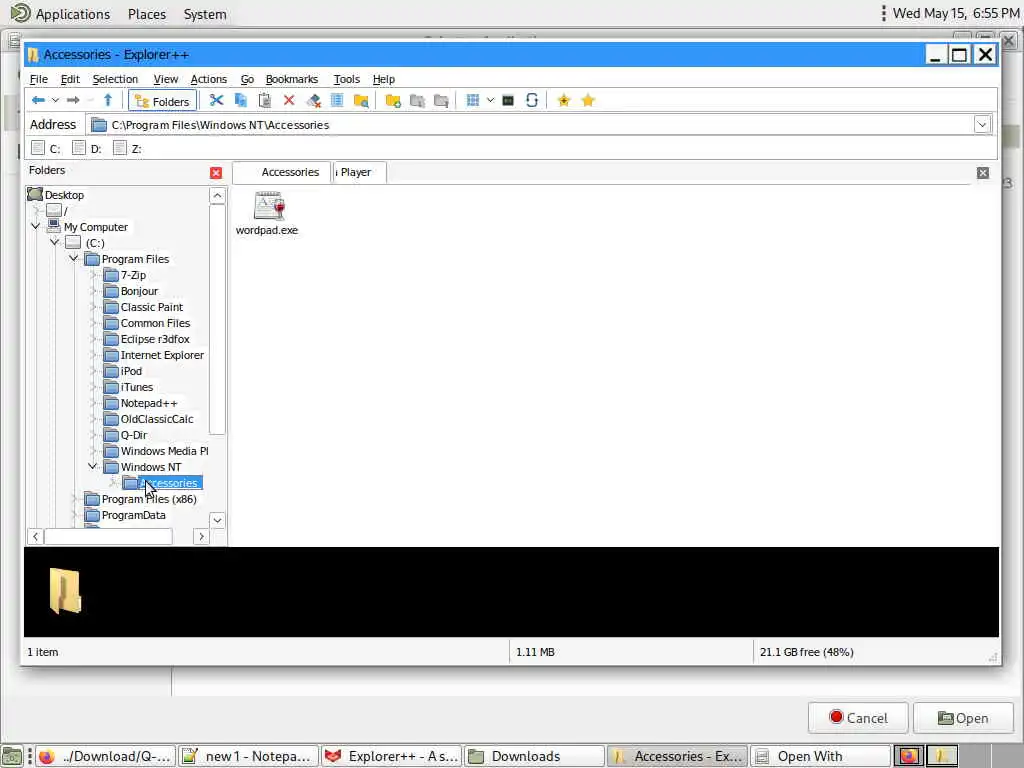Open the Search folder icon

(x=361, y=101)
